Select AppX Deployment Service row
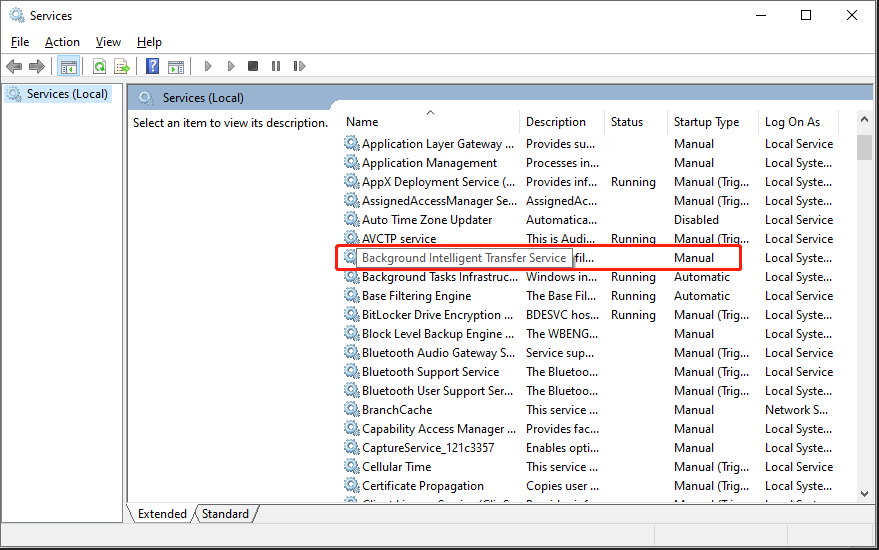This screenshot has height=550, width=879. 589,182
